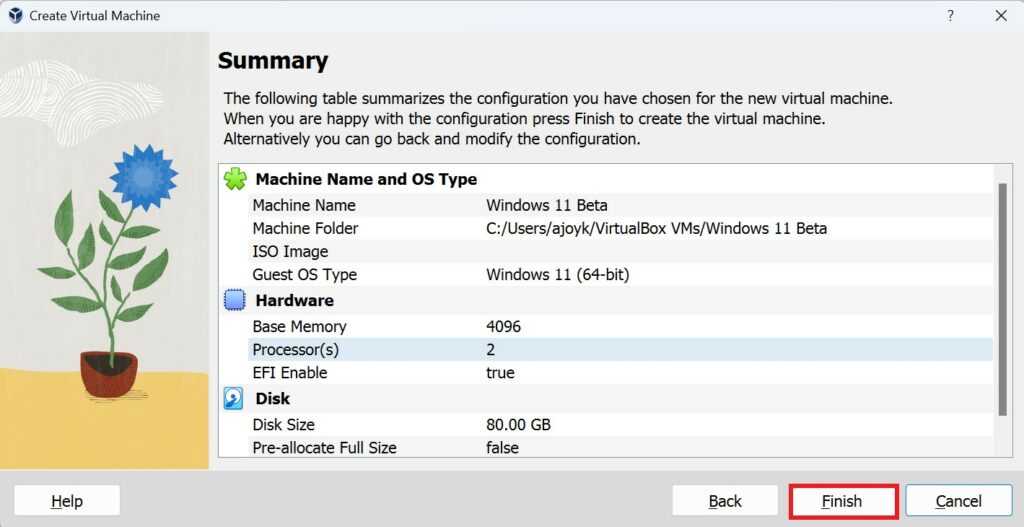Click the green Machine Name section icon

234,179
